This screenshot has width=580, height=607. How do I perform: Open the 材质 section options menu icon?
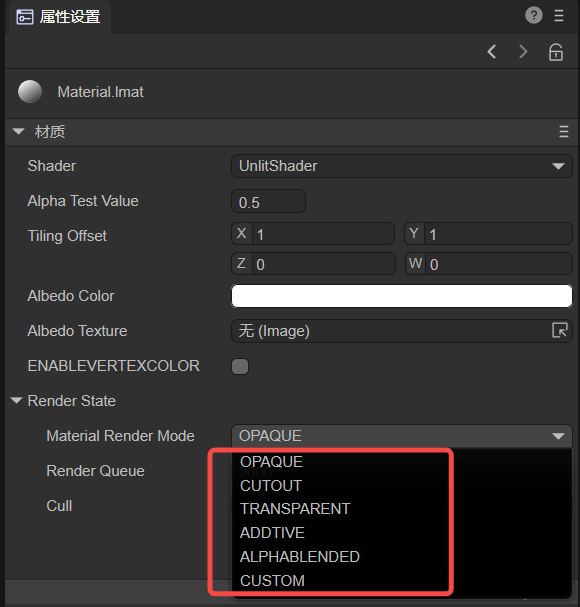tap(564, 132)
